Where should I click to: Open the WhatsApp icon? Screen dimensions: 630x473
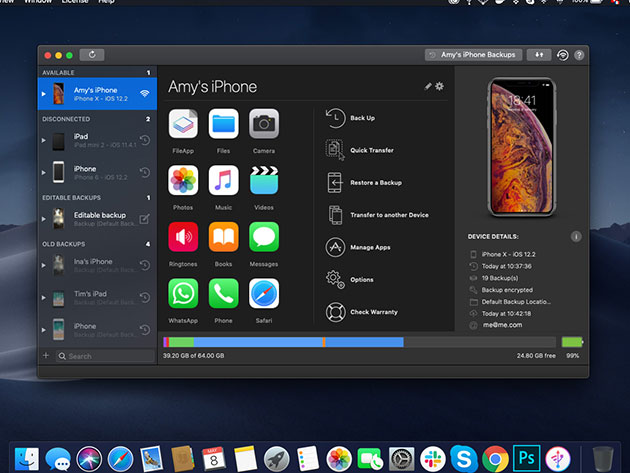pyautogui.click(x=183, y=294)
